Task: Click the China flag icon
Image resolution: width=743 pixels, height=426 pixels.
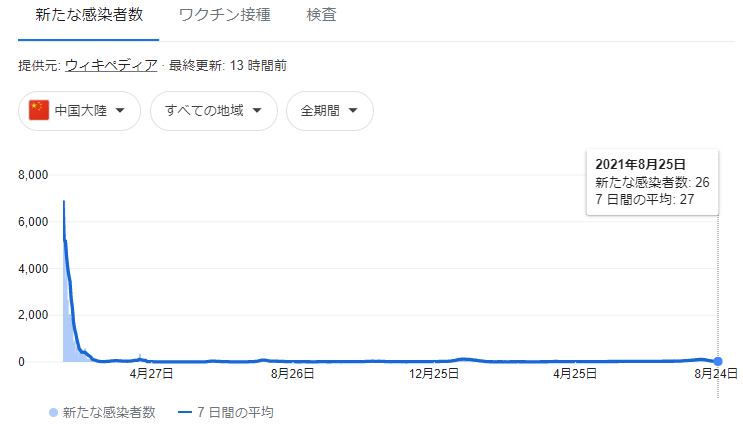Action: 39,110
